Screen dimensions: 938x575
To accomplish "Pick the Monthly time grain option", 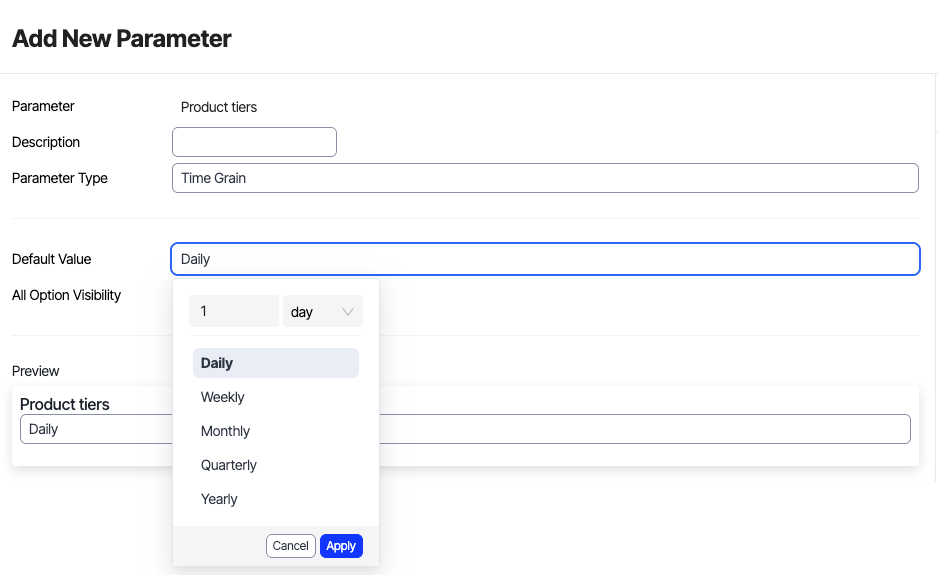I will click(226, 431).
